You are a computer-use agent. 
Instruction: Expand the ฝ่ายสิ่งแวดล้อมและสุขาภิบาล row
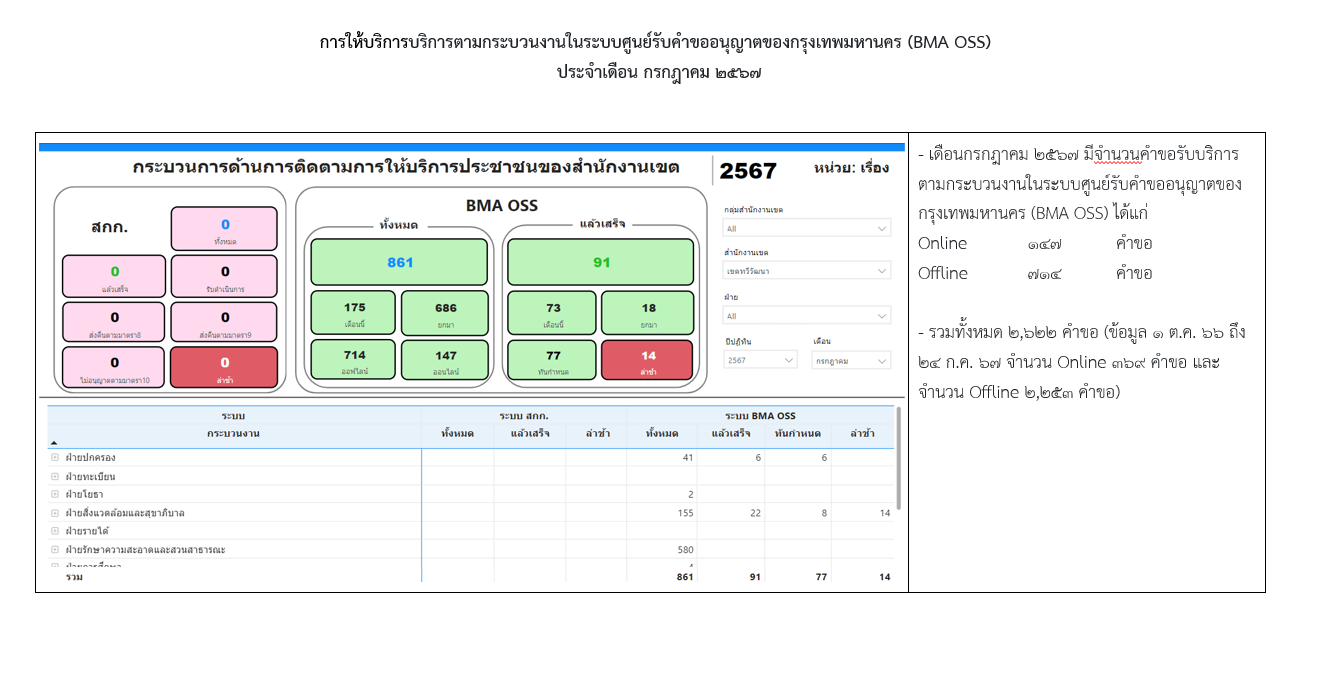click(x=55, y=513)
